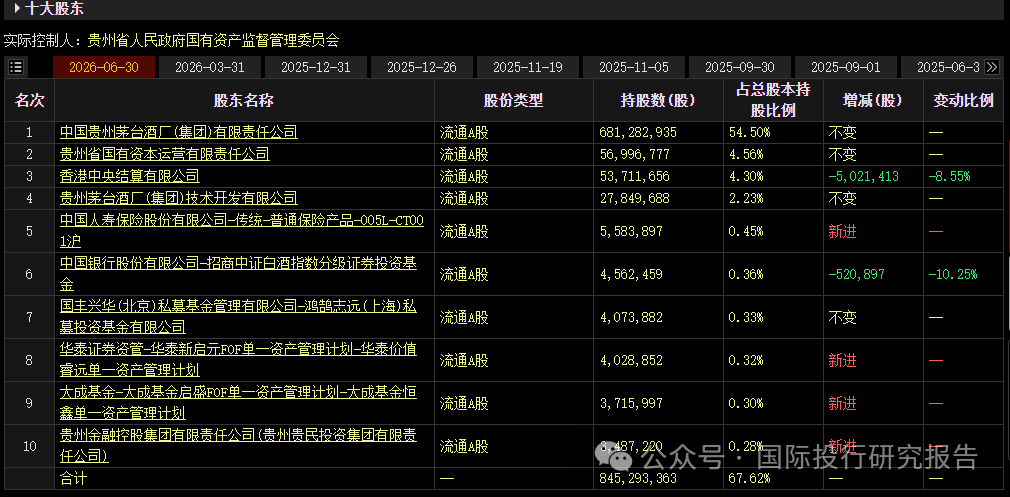Open the 2025-11-19 tab
This screenshot has height=497, width=1010.
click(x=528, y=67)
